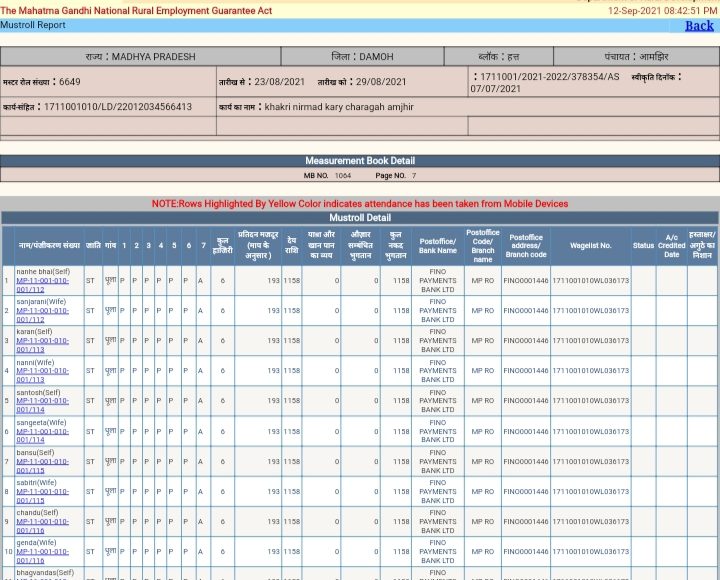Select the district cell DAMOH

click(x=362, y=56)
